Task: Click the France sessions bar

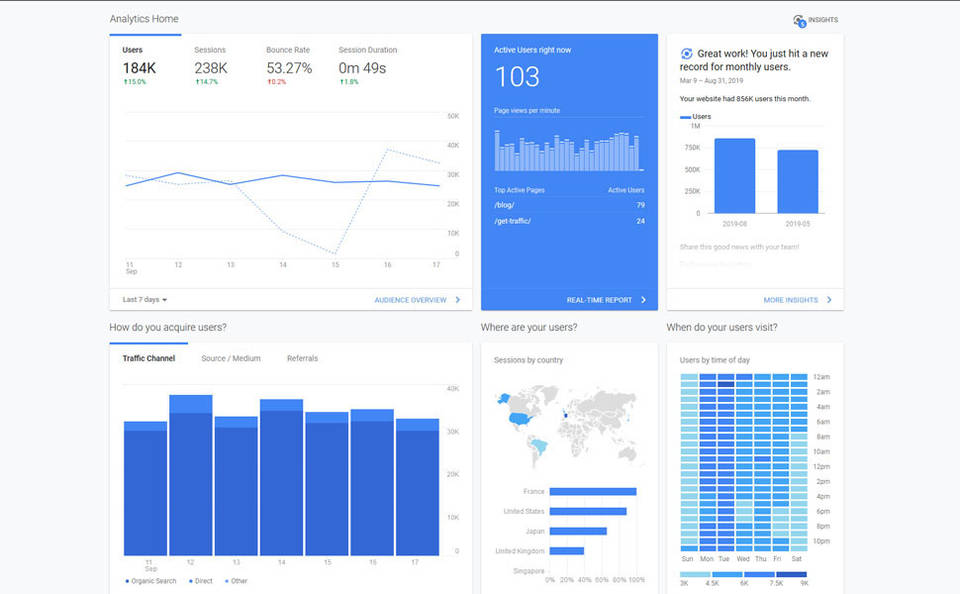Action: 593,492
